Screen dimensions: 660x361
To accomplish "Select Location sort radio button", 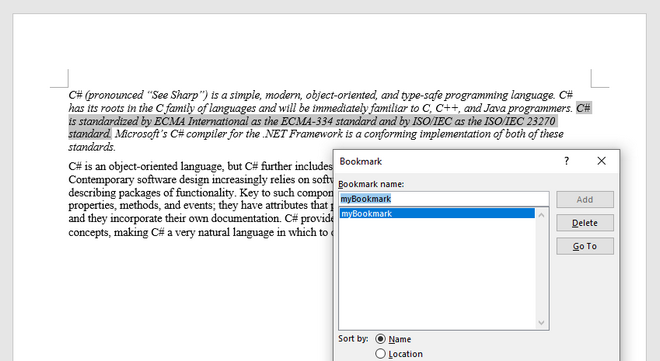I will tap(381, 354).
